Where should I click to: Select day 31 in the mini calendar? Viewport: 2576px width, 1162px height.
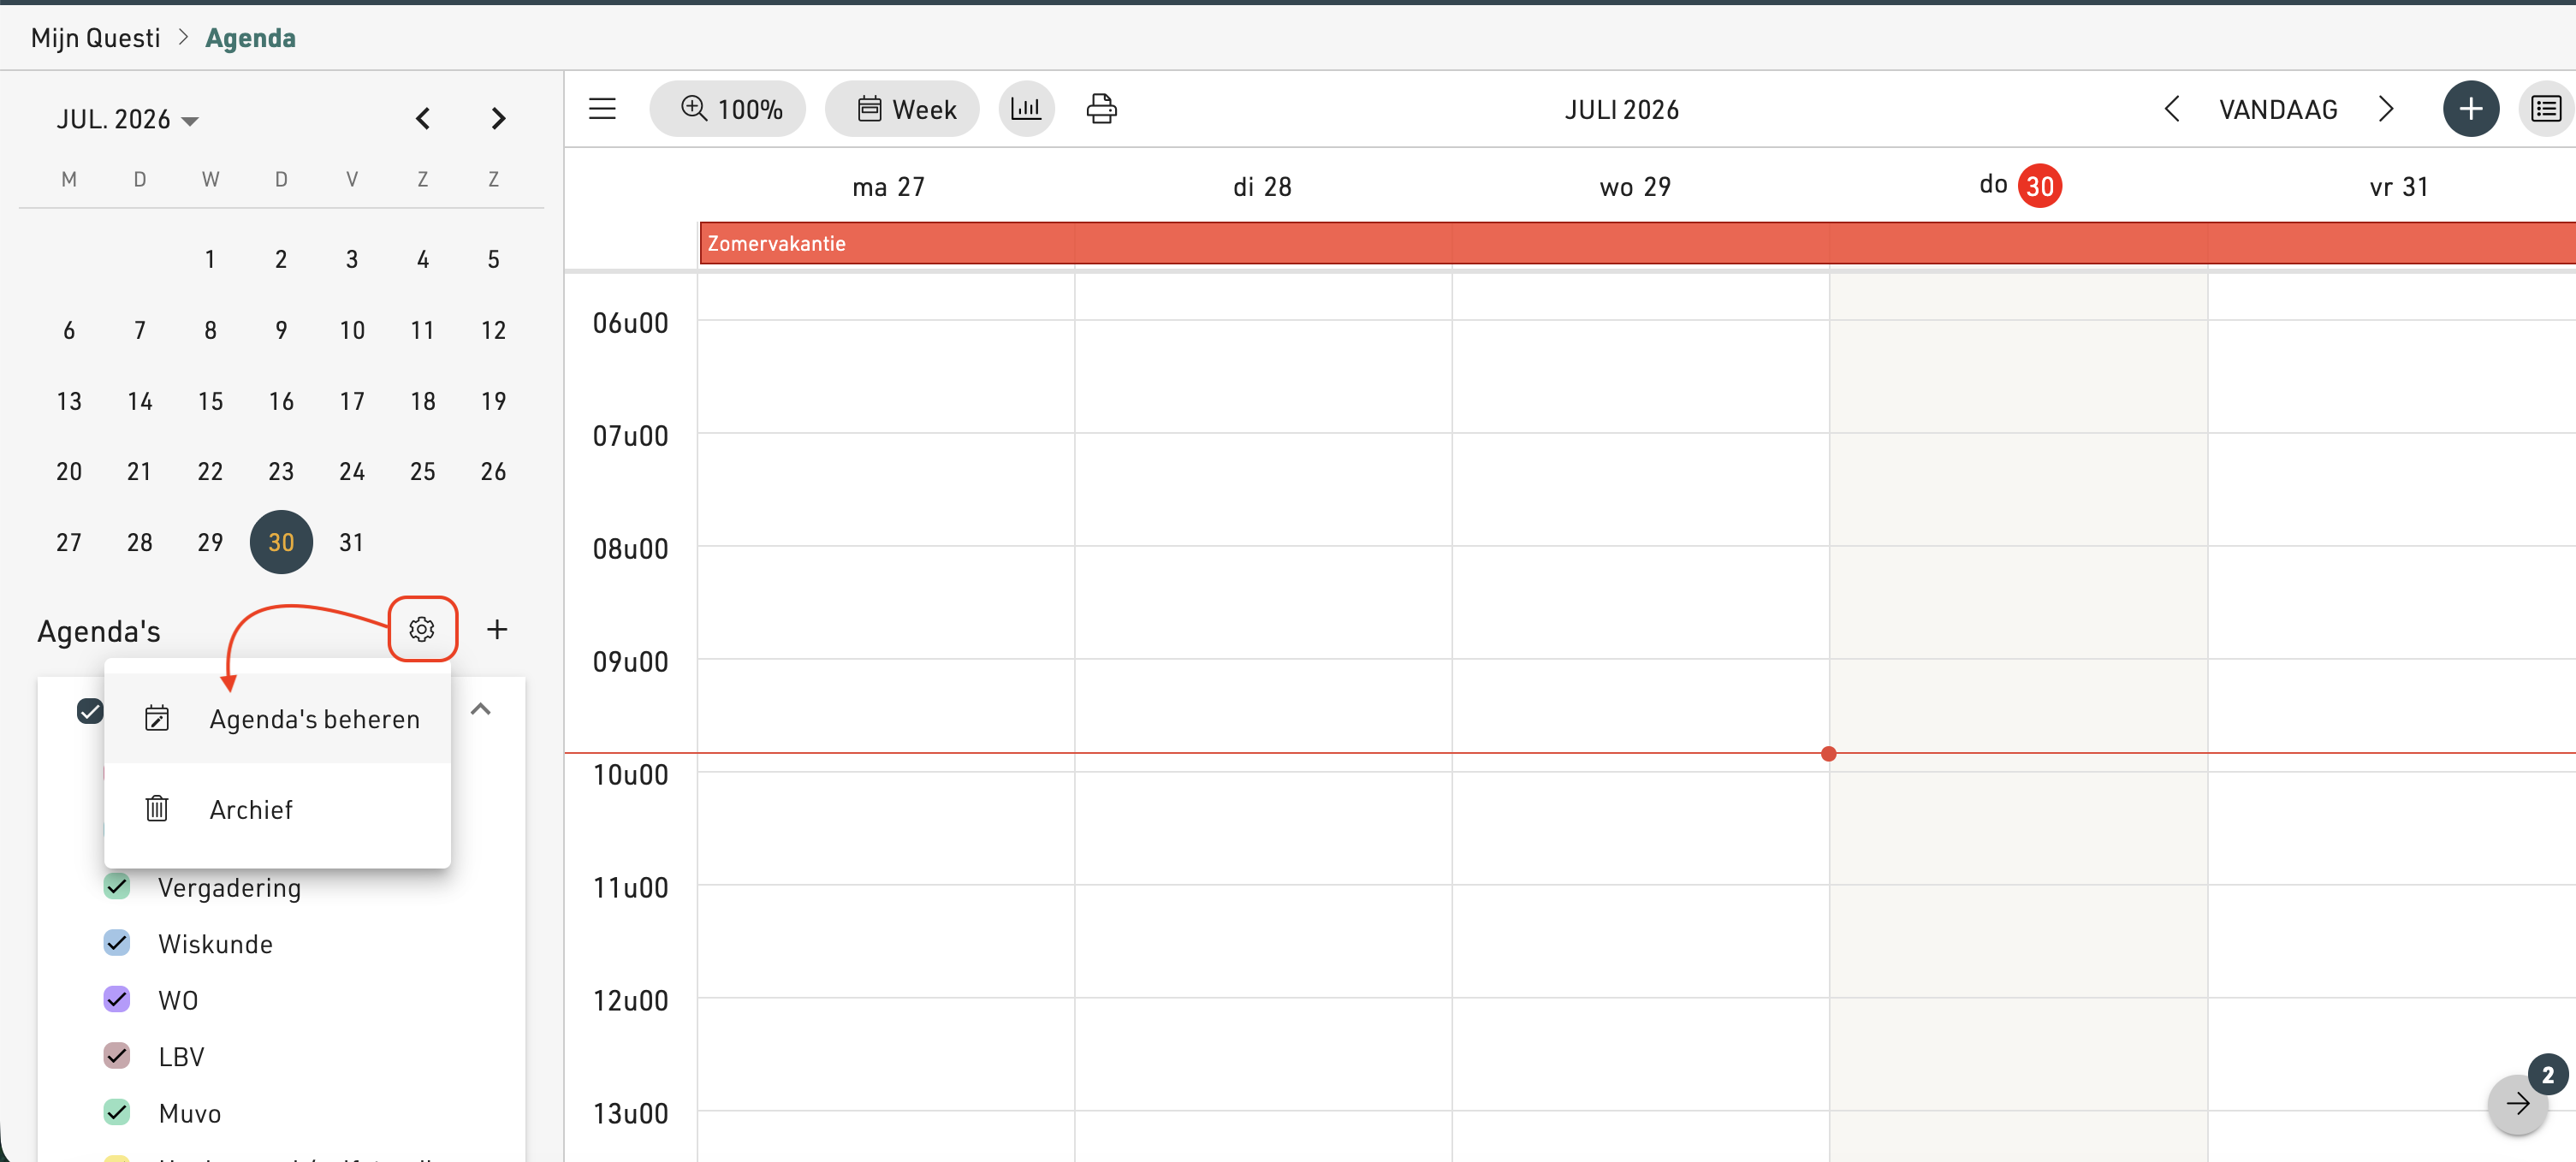pos(352,542)
